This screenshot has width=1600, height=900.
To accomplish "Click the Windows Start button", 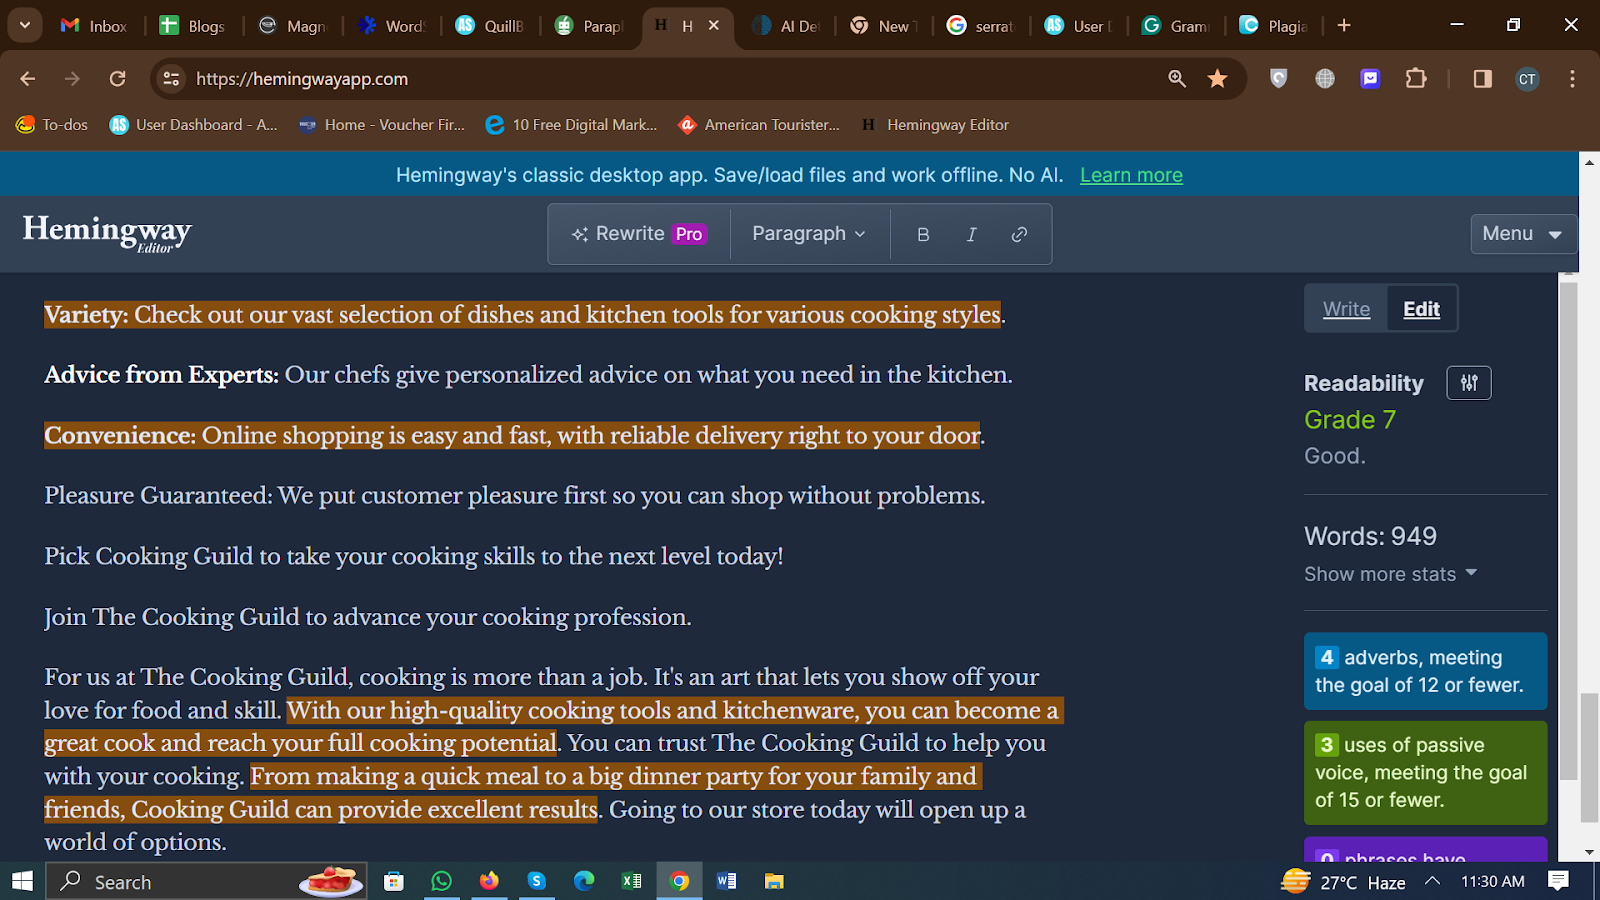I will click(22, 881).
